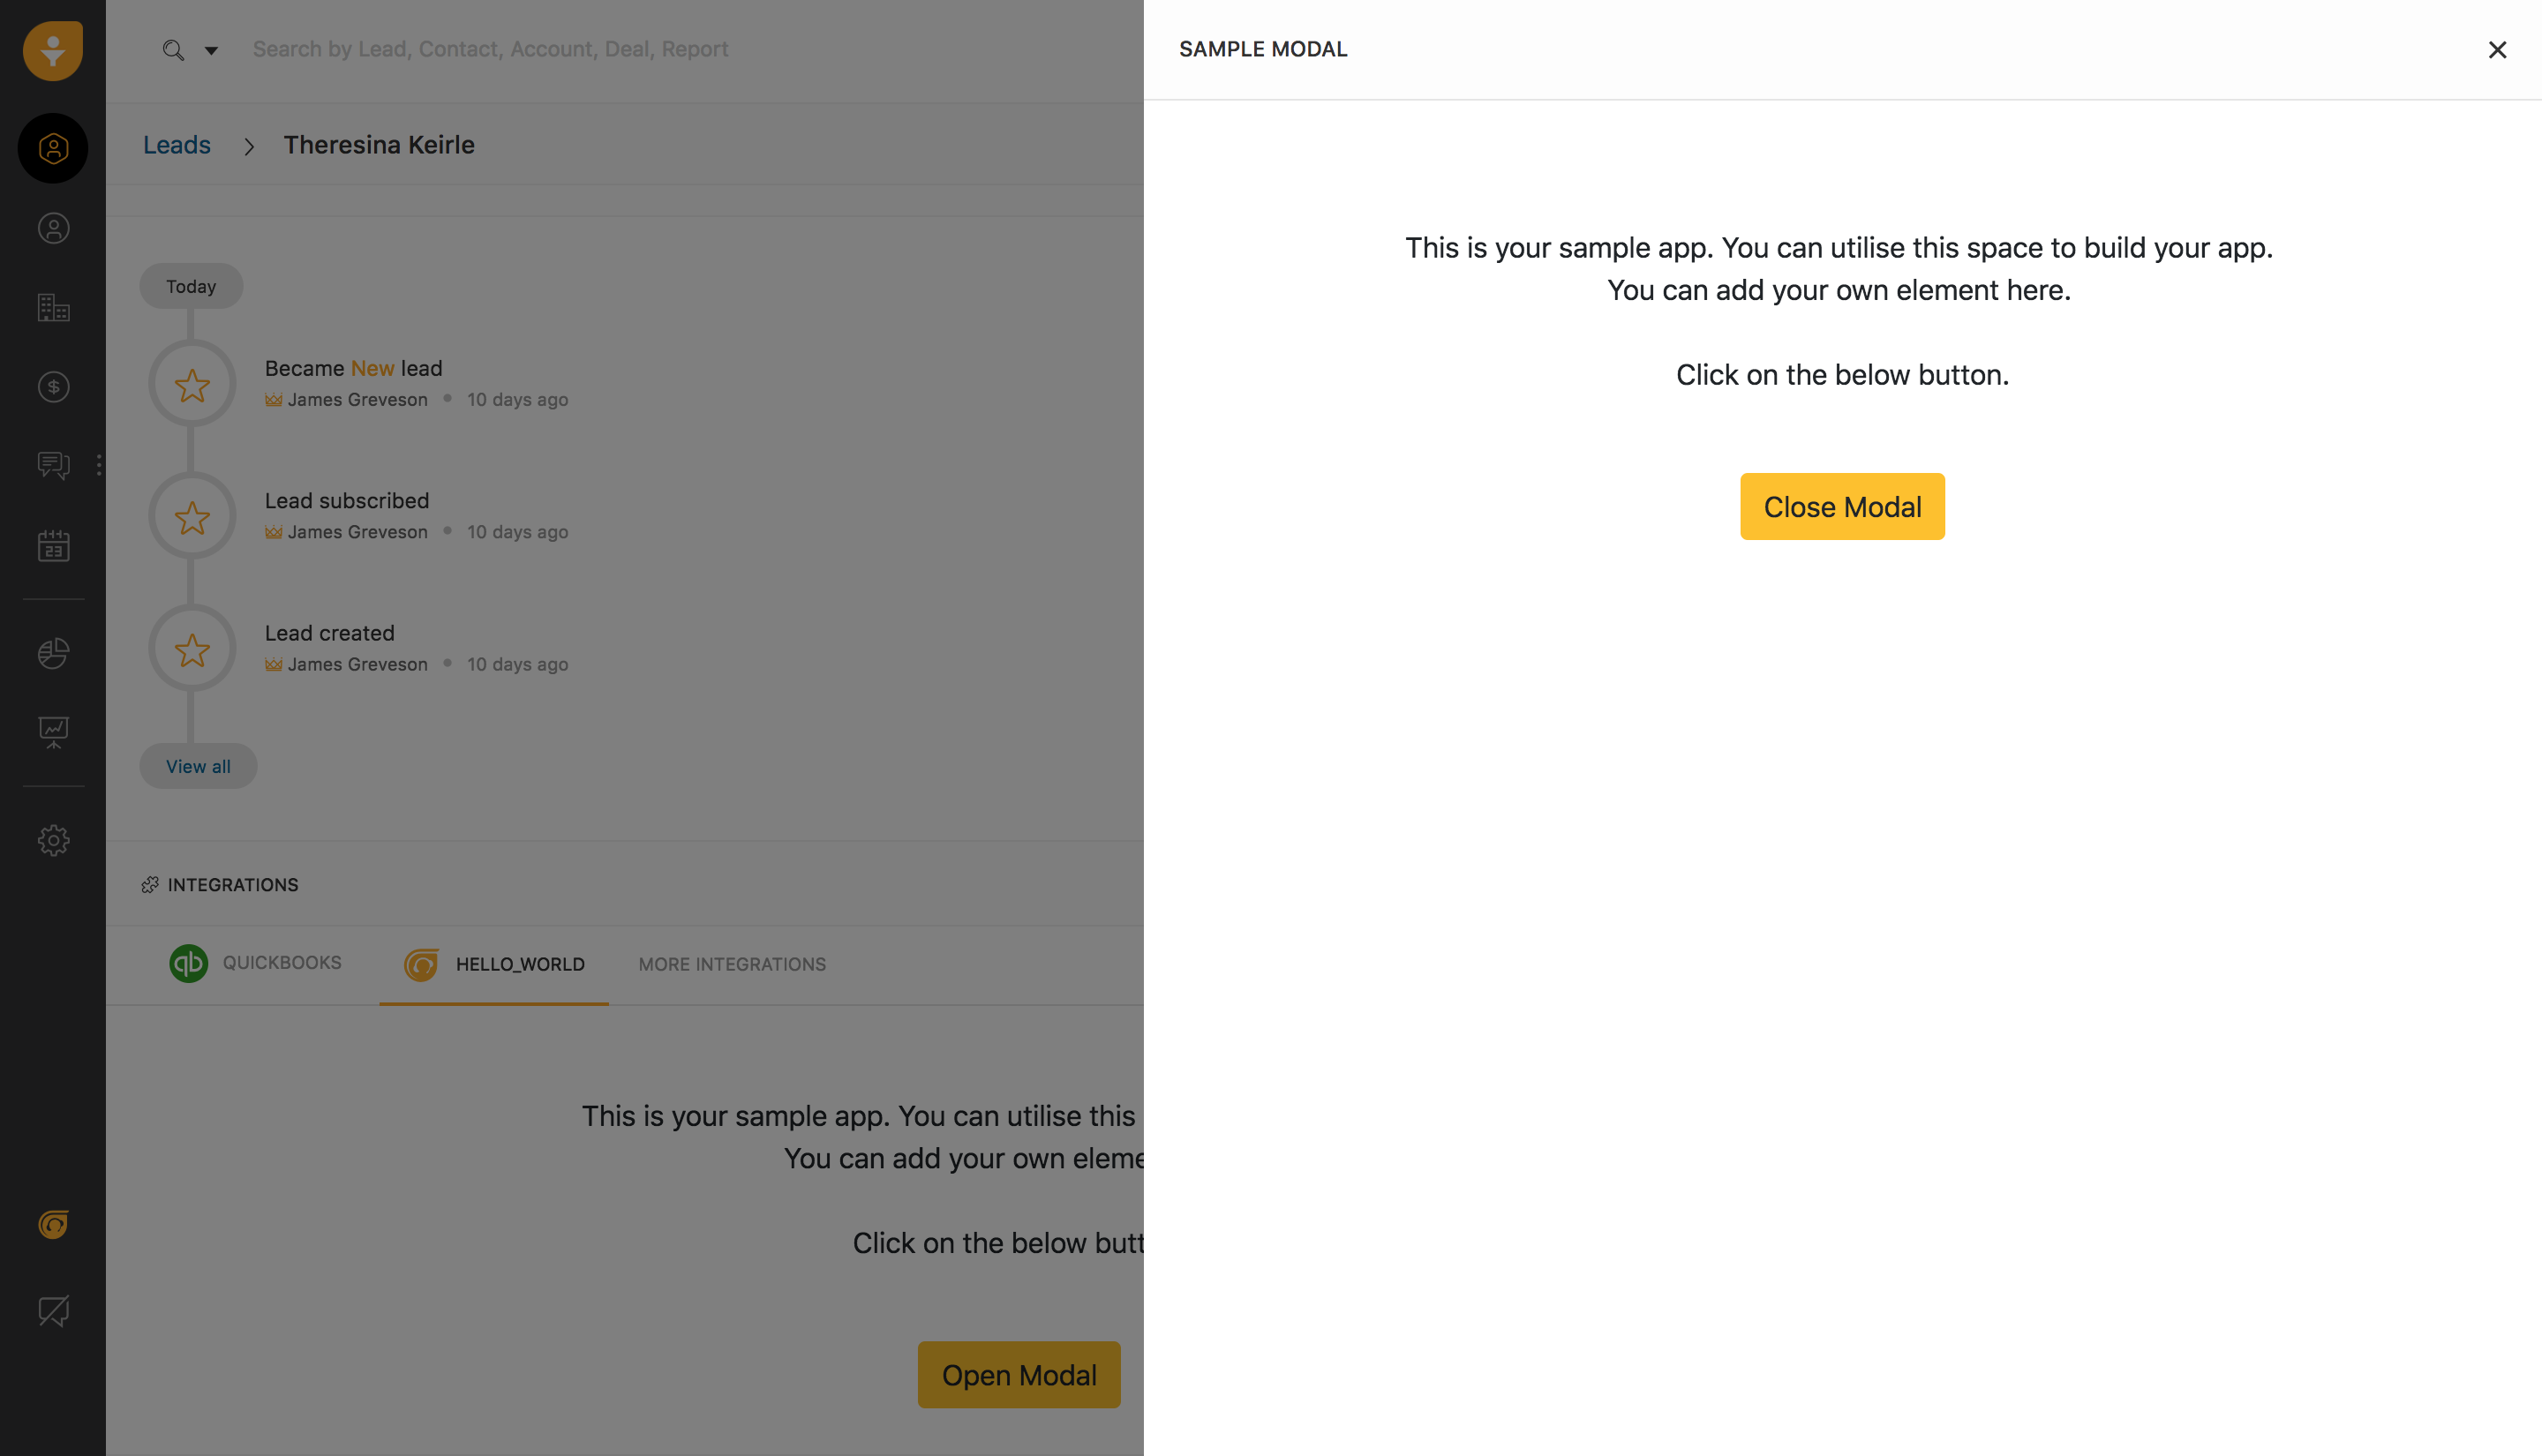Click James Greveson under Lead created

(357, 664)
